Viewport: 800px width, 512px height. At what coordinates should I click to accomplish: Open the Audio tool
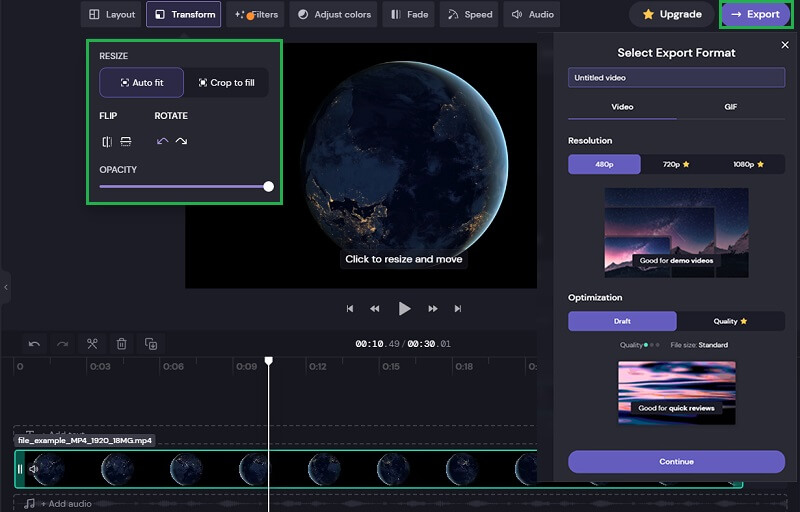click(x=532, y=14)
